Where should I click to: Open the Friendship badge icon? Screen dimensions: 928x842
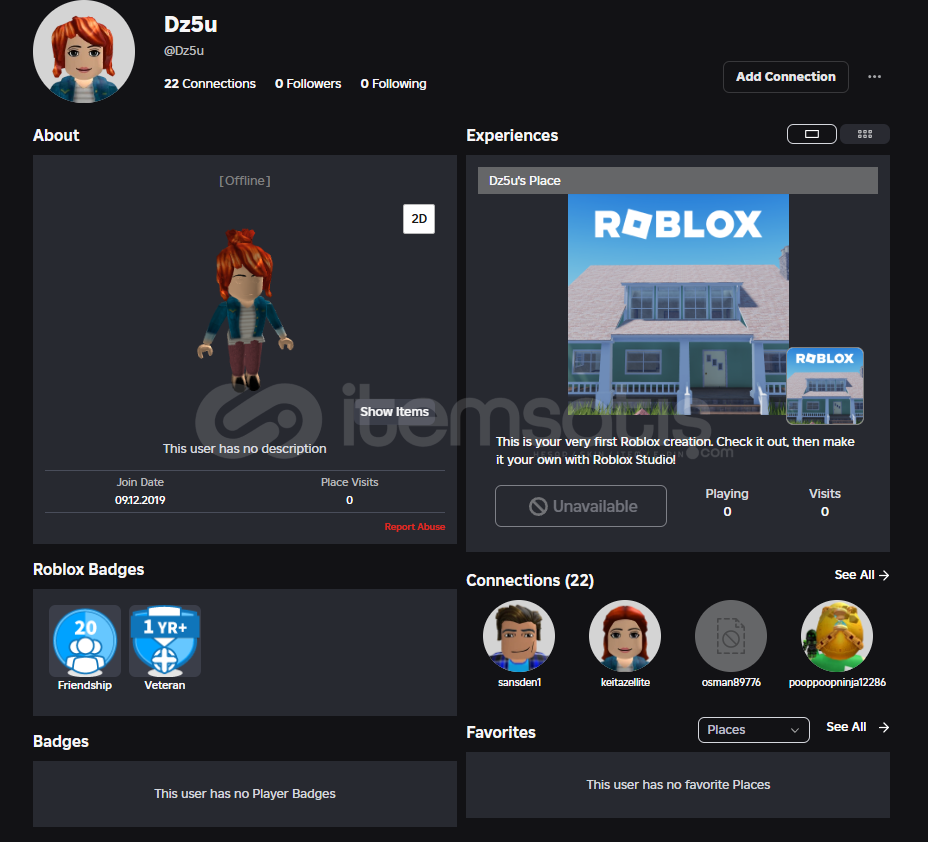[85, 641]
